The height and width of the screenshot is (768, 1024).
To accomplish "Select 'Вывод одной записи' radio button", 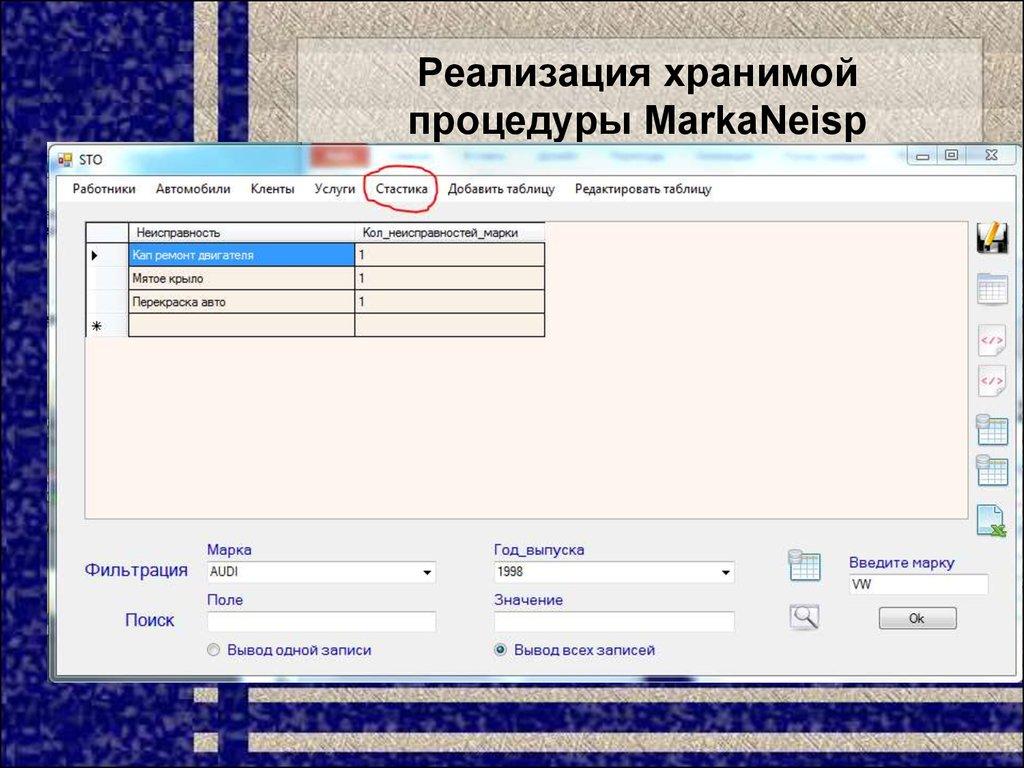I will pyautogui.click(x=211, y=650).
